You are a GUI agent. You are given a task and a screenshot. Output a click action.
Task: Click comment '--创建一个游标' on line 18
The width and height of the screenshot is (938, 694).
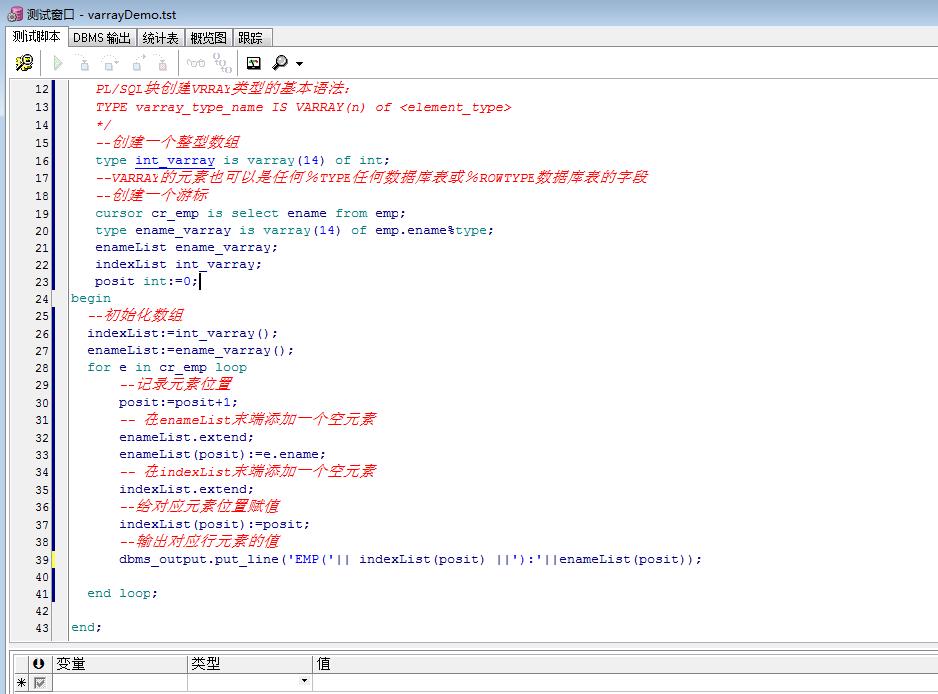pyautogui.click(x=151, y=195)
